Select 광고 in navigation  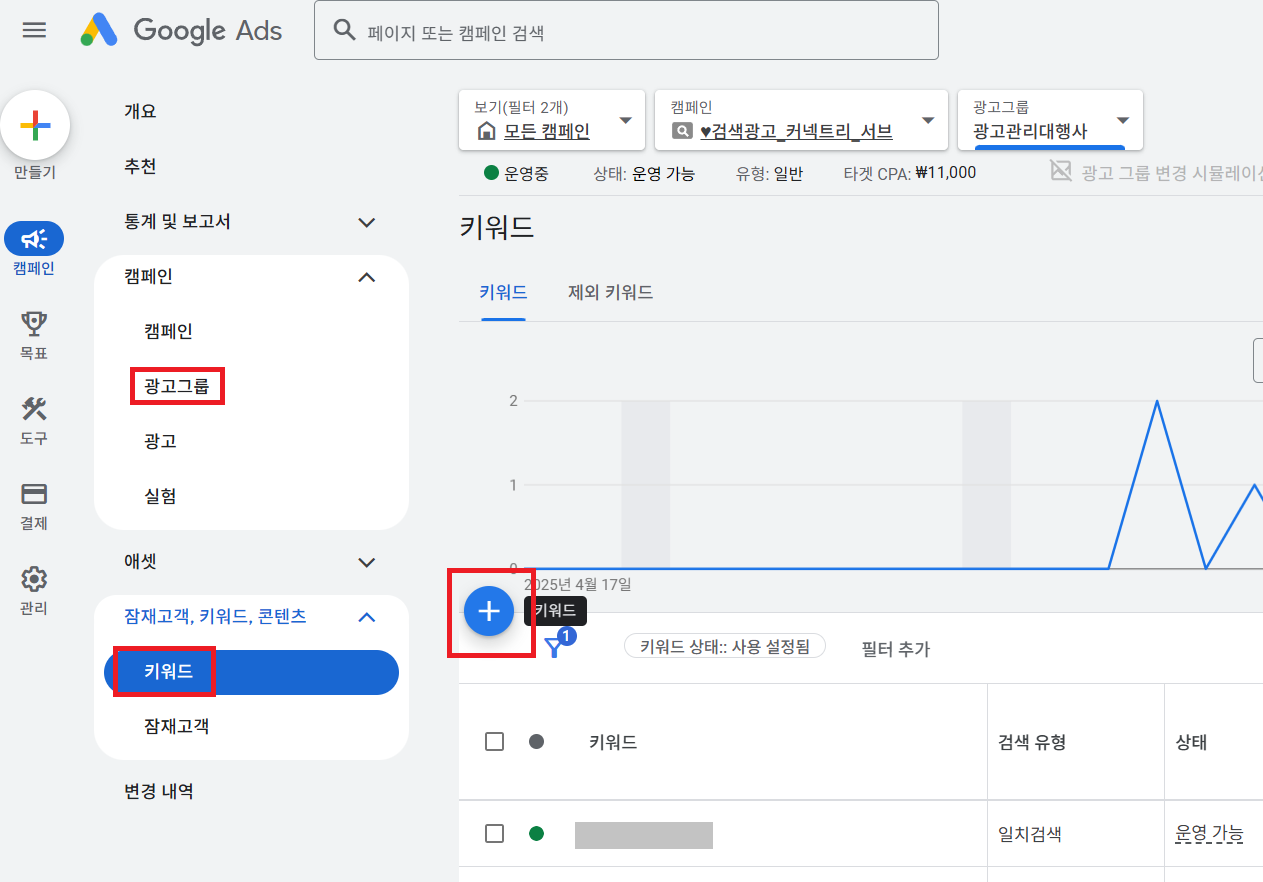click(160, 441)
